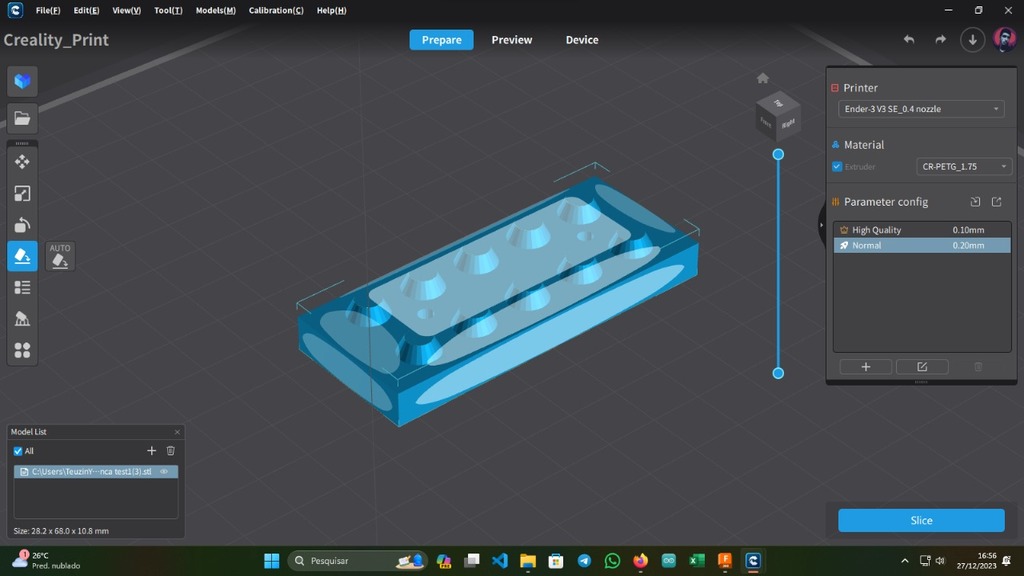Image resolution: width=1024 pixels, height=576 pixels.
Task: Select the Move tool in left toolbar
Action: 22,162
